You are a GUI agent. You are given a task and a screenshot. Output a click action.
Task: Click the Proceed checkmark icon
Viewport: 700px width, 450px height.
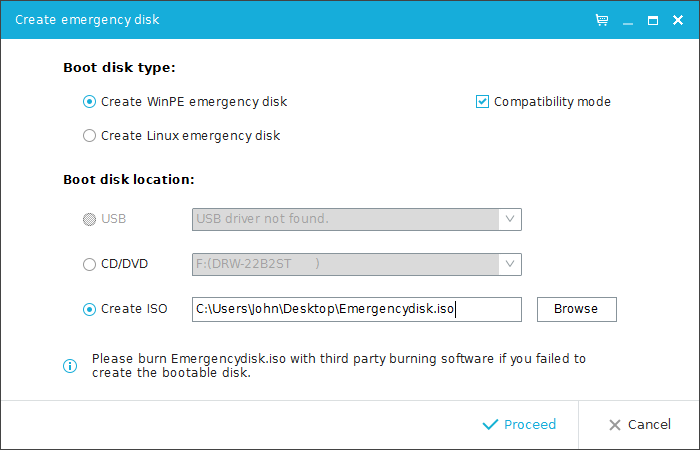(490, 425)
